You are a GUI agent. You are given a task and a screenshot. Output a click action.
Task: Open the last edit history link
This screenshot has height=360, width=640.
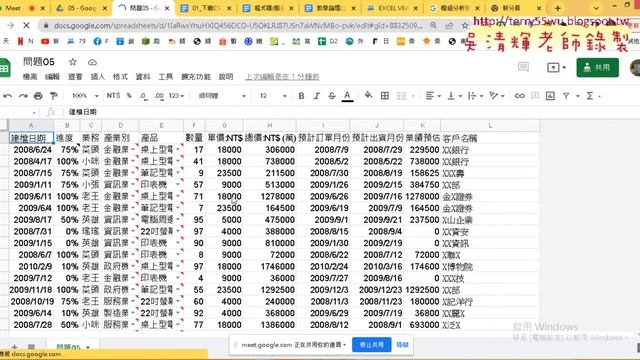click(282, 77)
